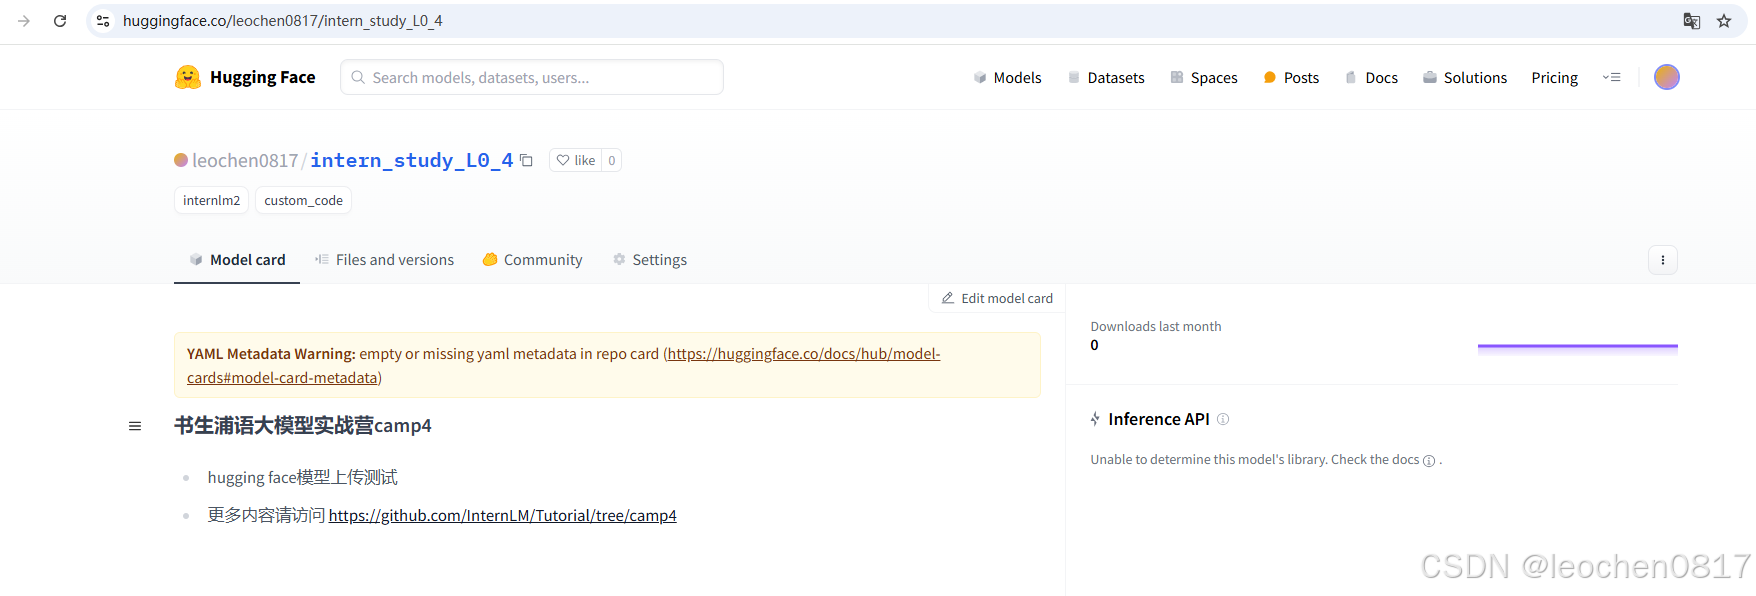Click the leochen0817 avatar beside repo name
Viewport: 1756px width, 596px height.
181,160
